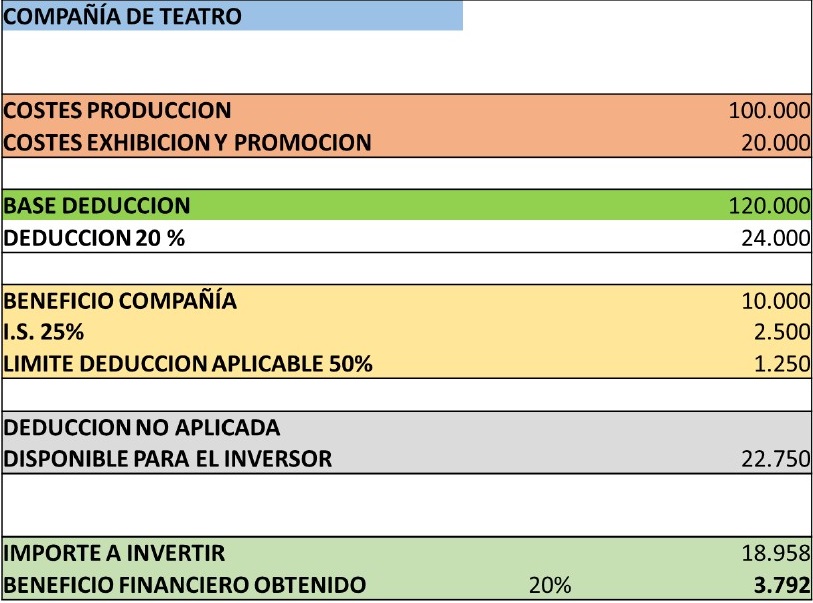Click the DEDUCCION 20 % label cell

pos(95,238)
